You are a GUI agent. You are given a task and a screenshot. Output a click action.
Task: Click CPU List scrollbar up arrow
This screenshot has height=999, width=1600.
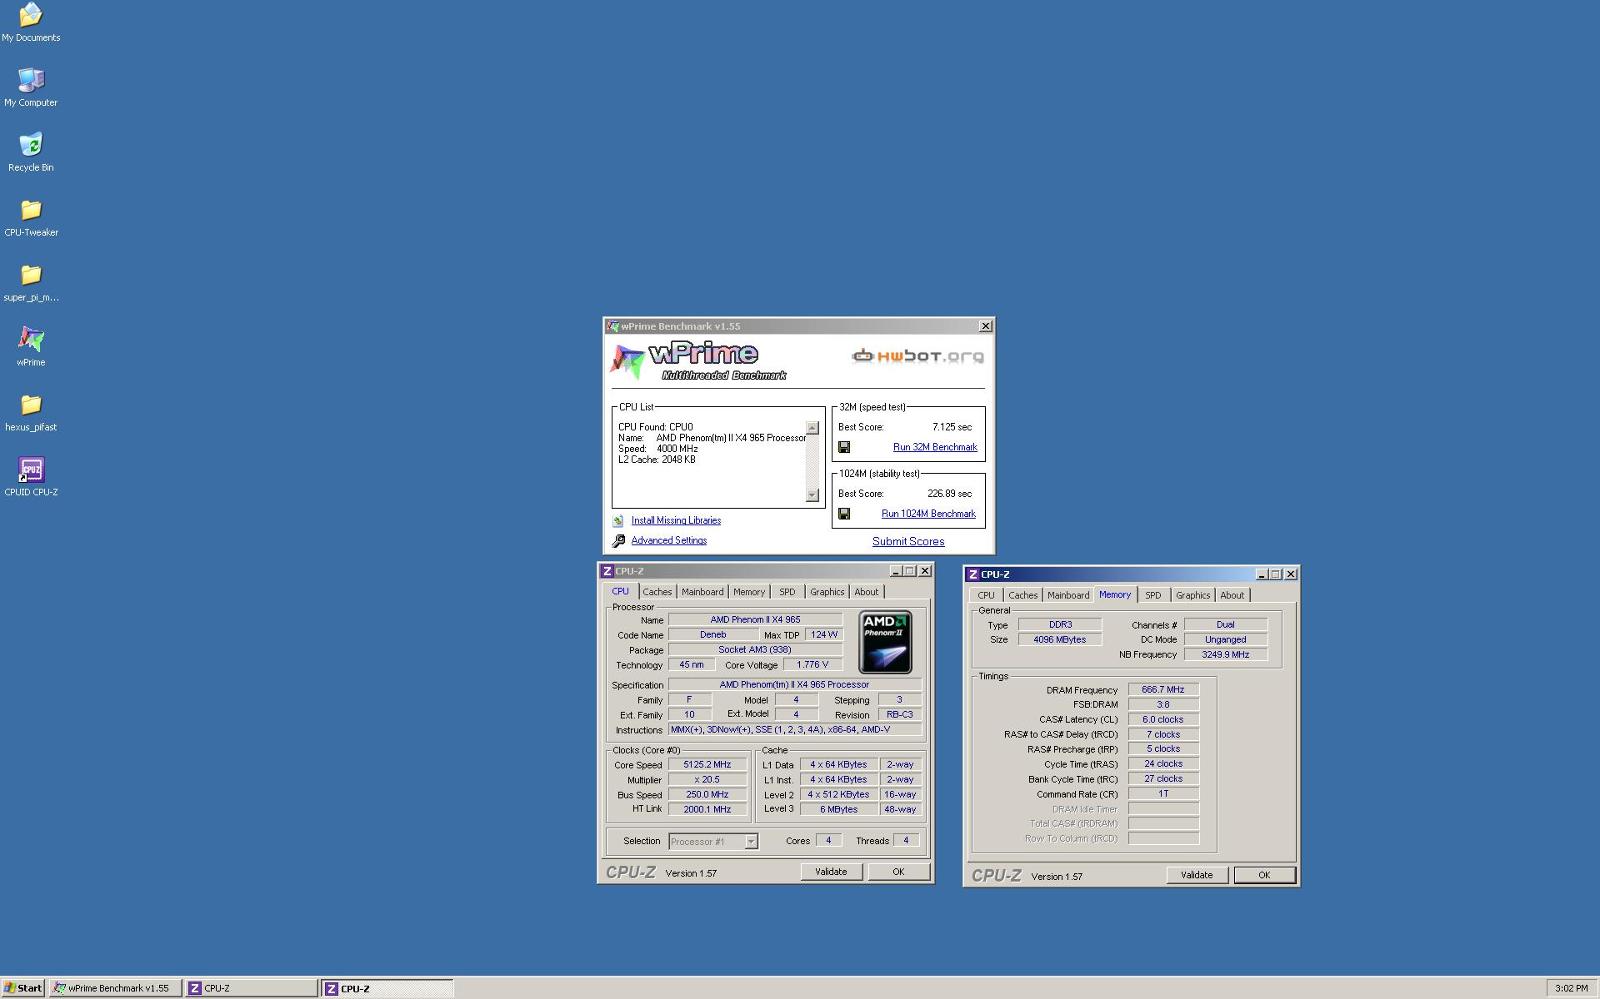(x=812, y=428)
